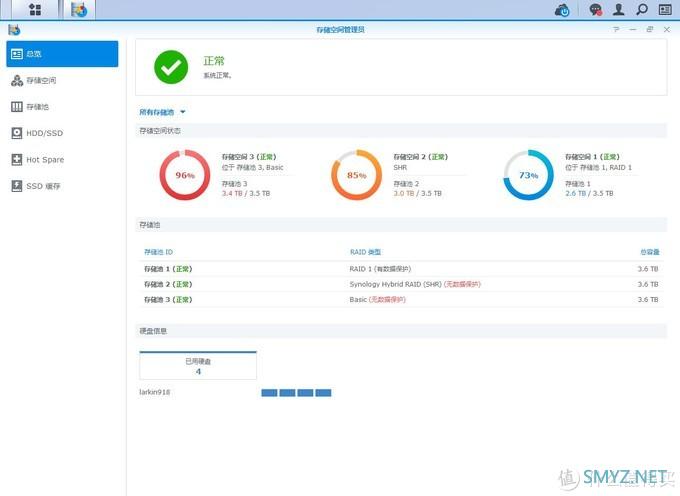Open 存储空间 3 volume title
680x496 pixels.
click(249, 157)
